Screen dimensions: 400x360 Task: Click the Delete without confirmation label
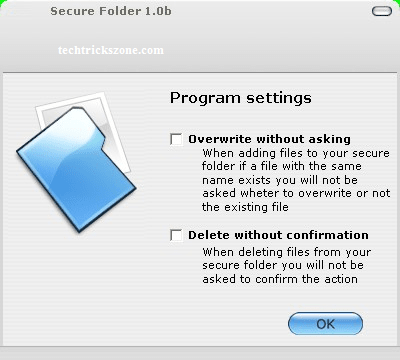(x=278, y=235)
